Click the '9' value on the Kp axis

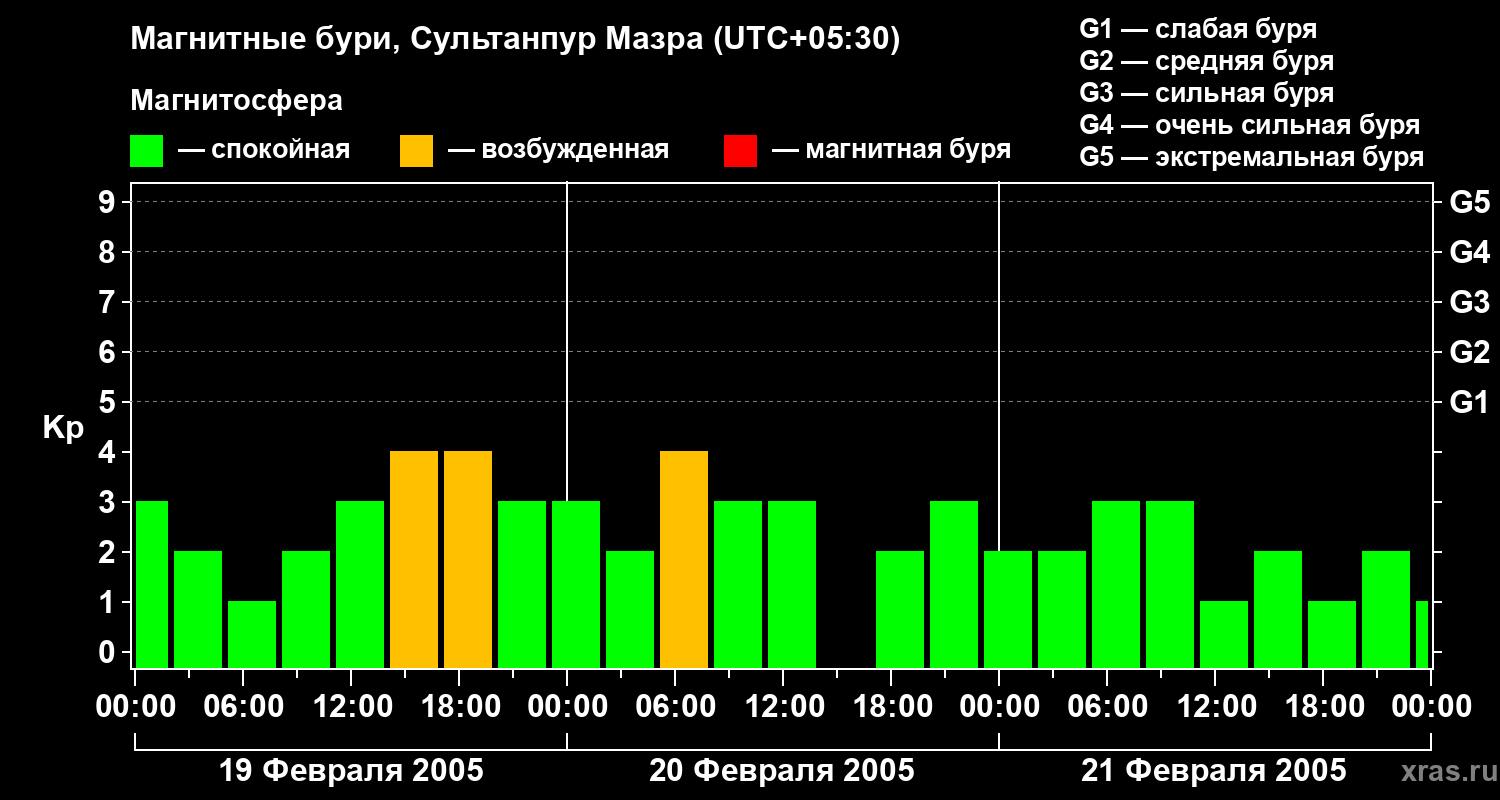109,202
